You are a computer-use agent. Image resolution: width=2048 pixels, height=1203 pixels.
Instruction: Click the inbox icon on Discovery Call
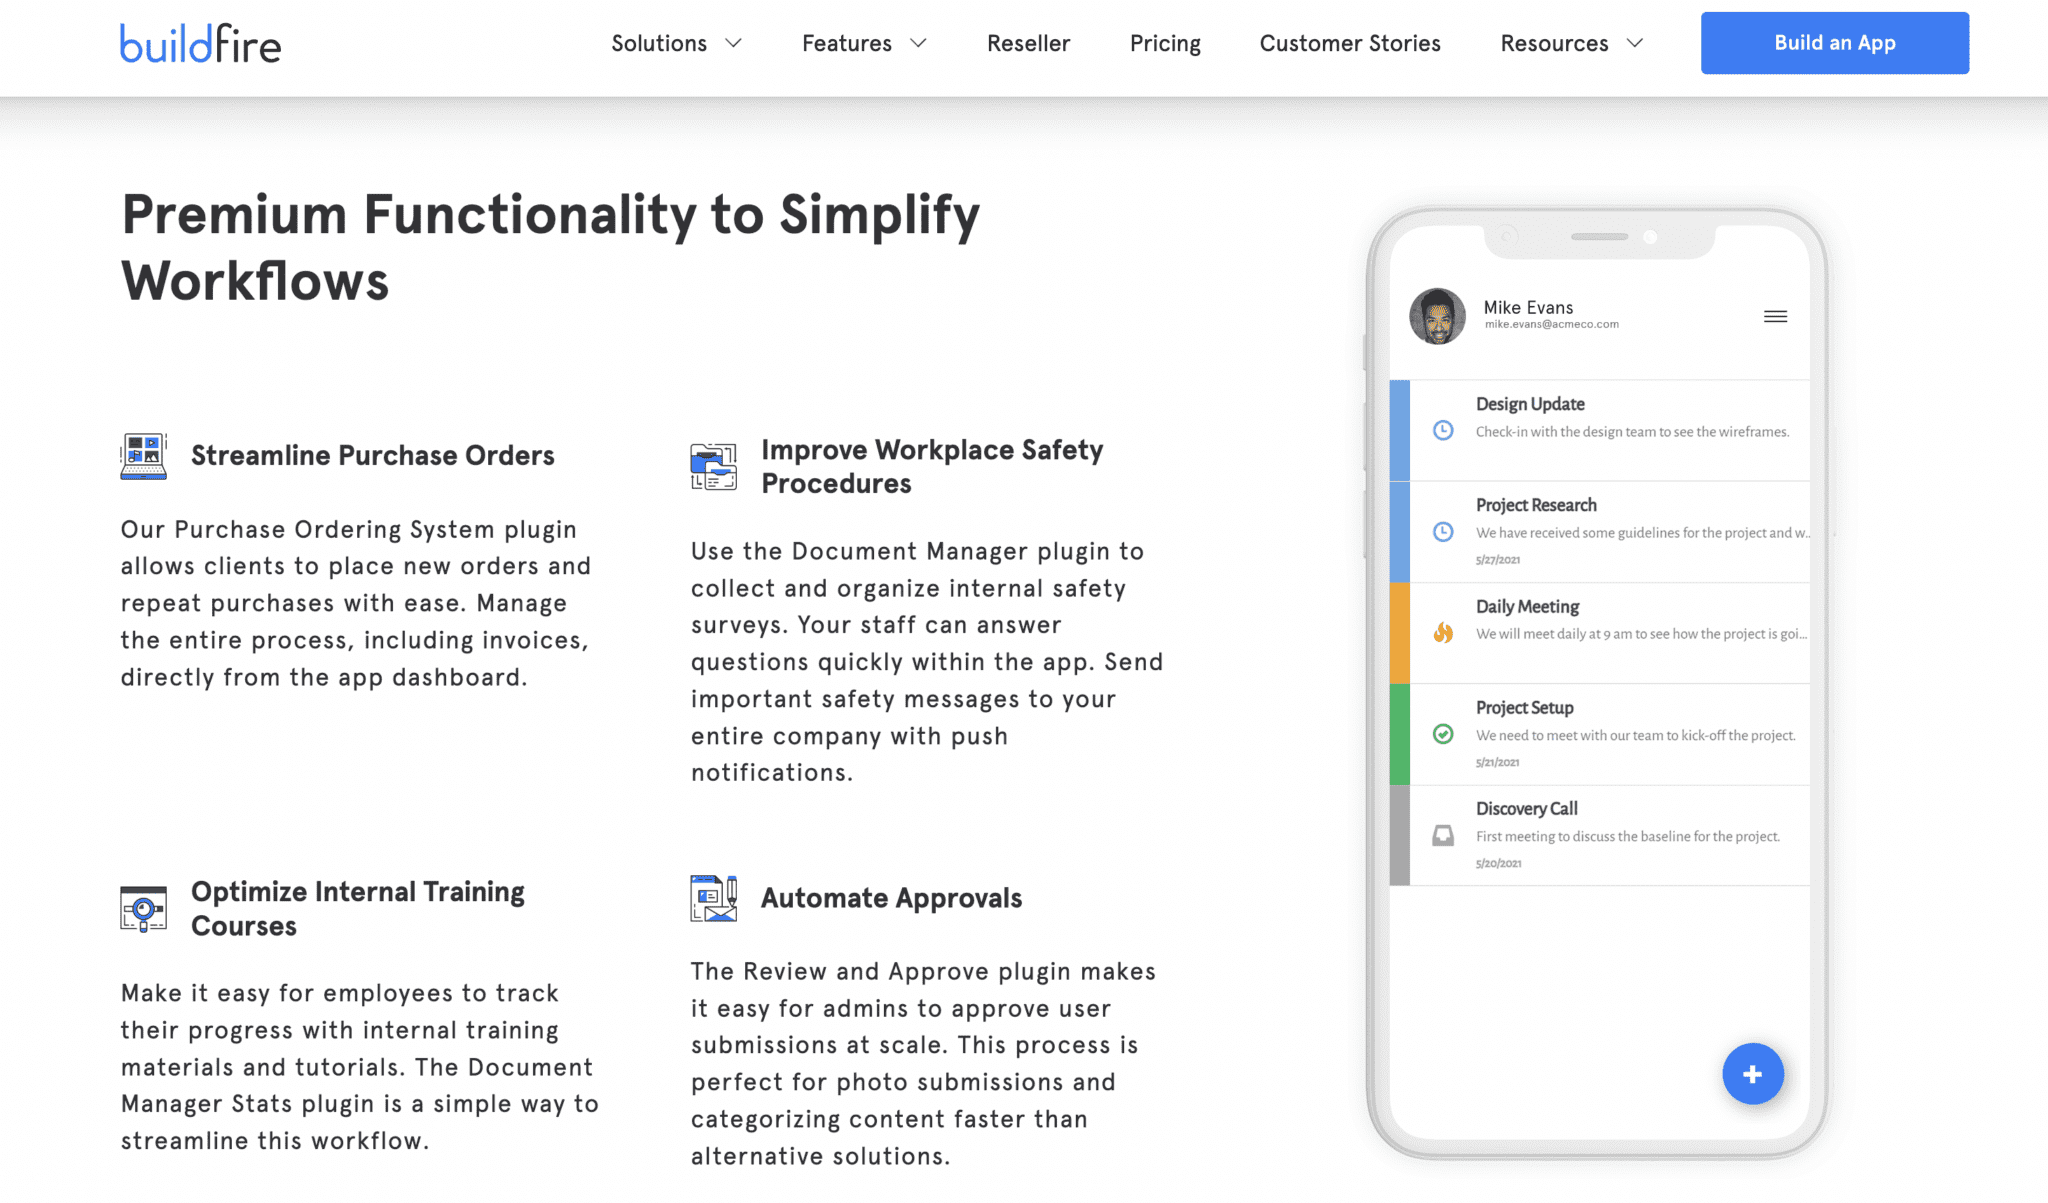1443,835
